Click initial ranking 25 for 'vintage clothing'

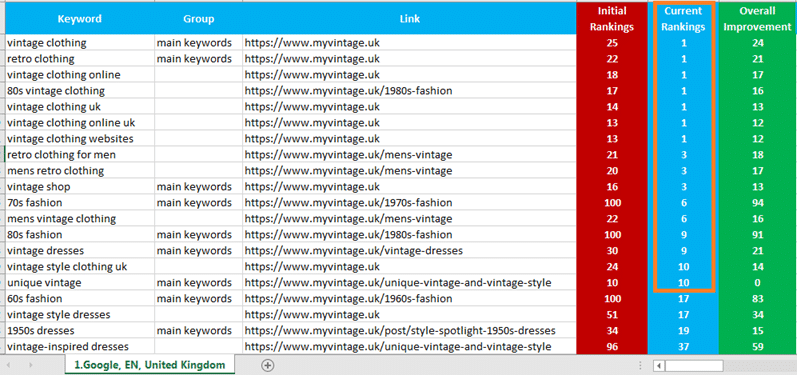[612, 43]
